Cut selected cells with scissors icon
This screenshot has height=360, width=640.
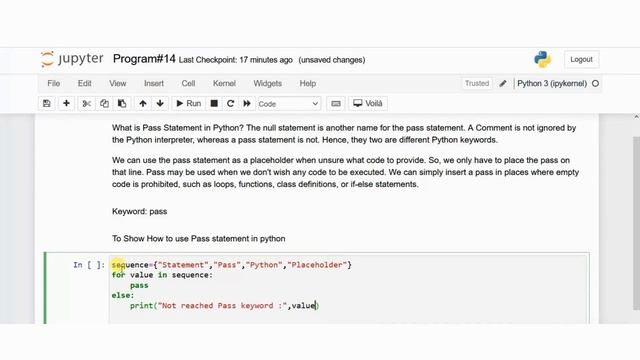pyautogui.click(x=87, y=104)
